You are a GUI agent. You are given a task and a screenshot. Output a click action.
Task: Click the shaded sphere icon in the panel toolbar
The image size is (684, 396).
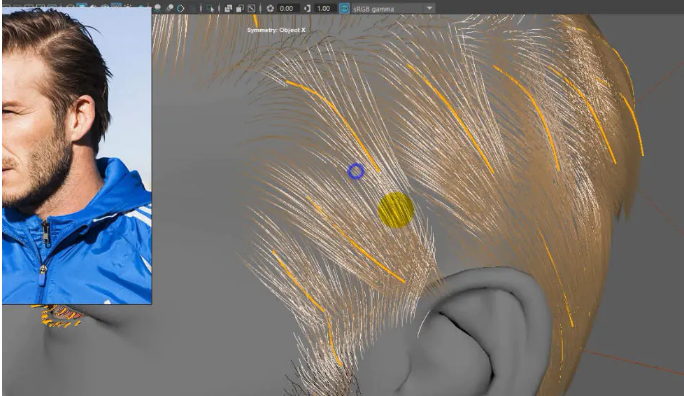tap(157, 8)
